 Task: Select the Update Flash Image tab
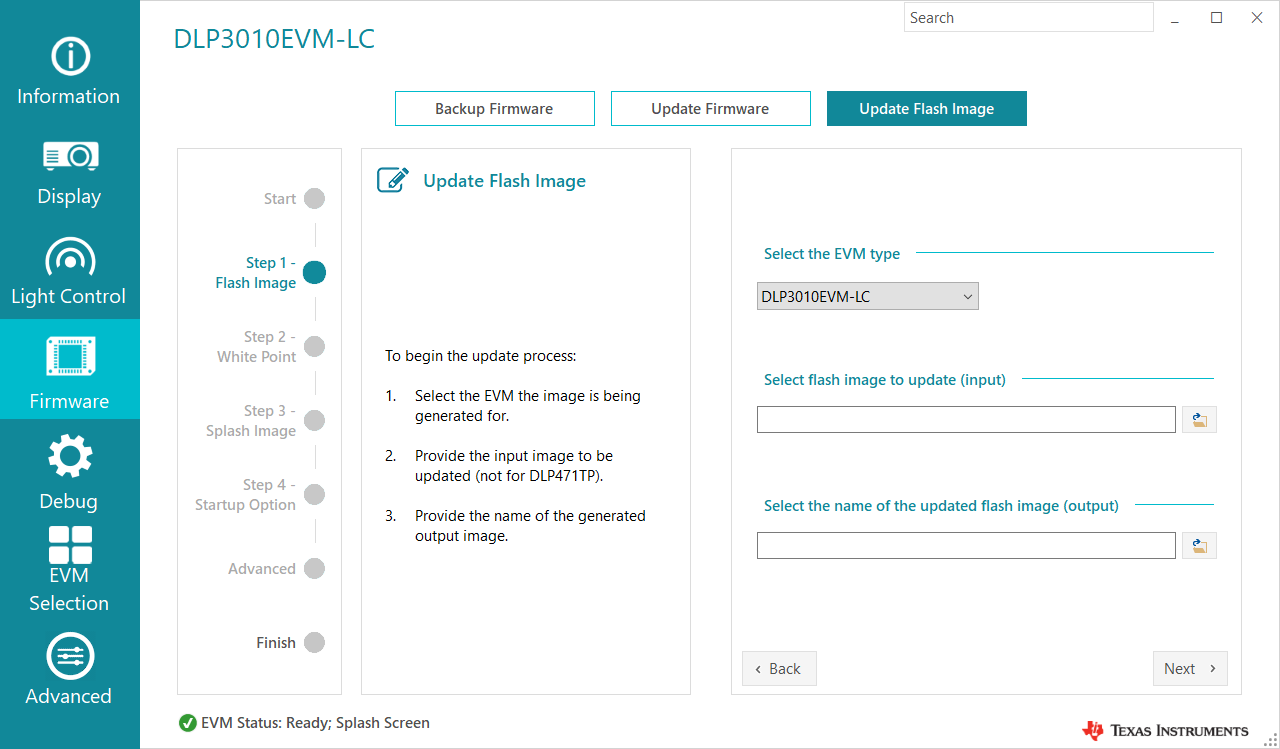[x=926, y=109]
